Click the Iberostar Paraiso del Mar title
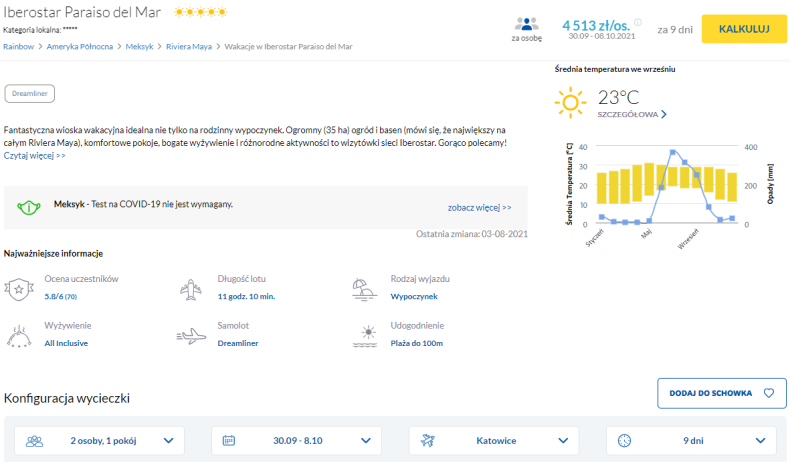This screenshot has width=790, height=462. (x=82, y=12)
